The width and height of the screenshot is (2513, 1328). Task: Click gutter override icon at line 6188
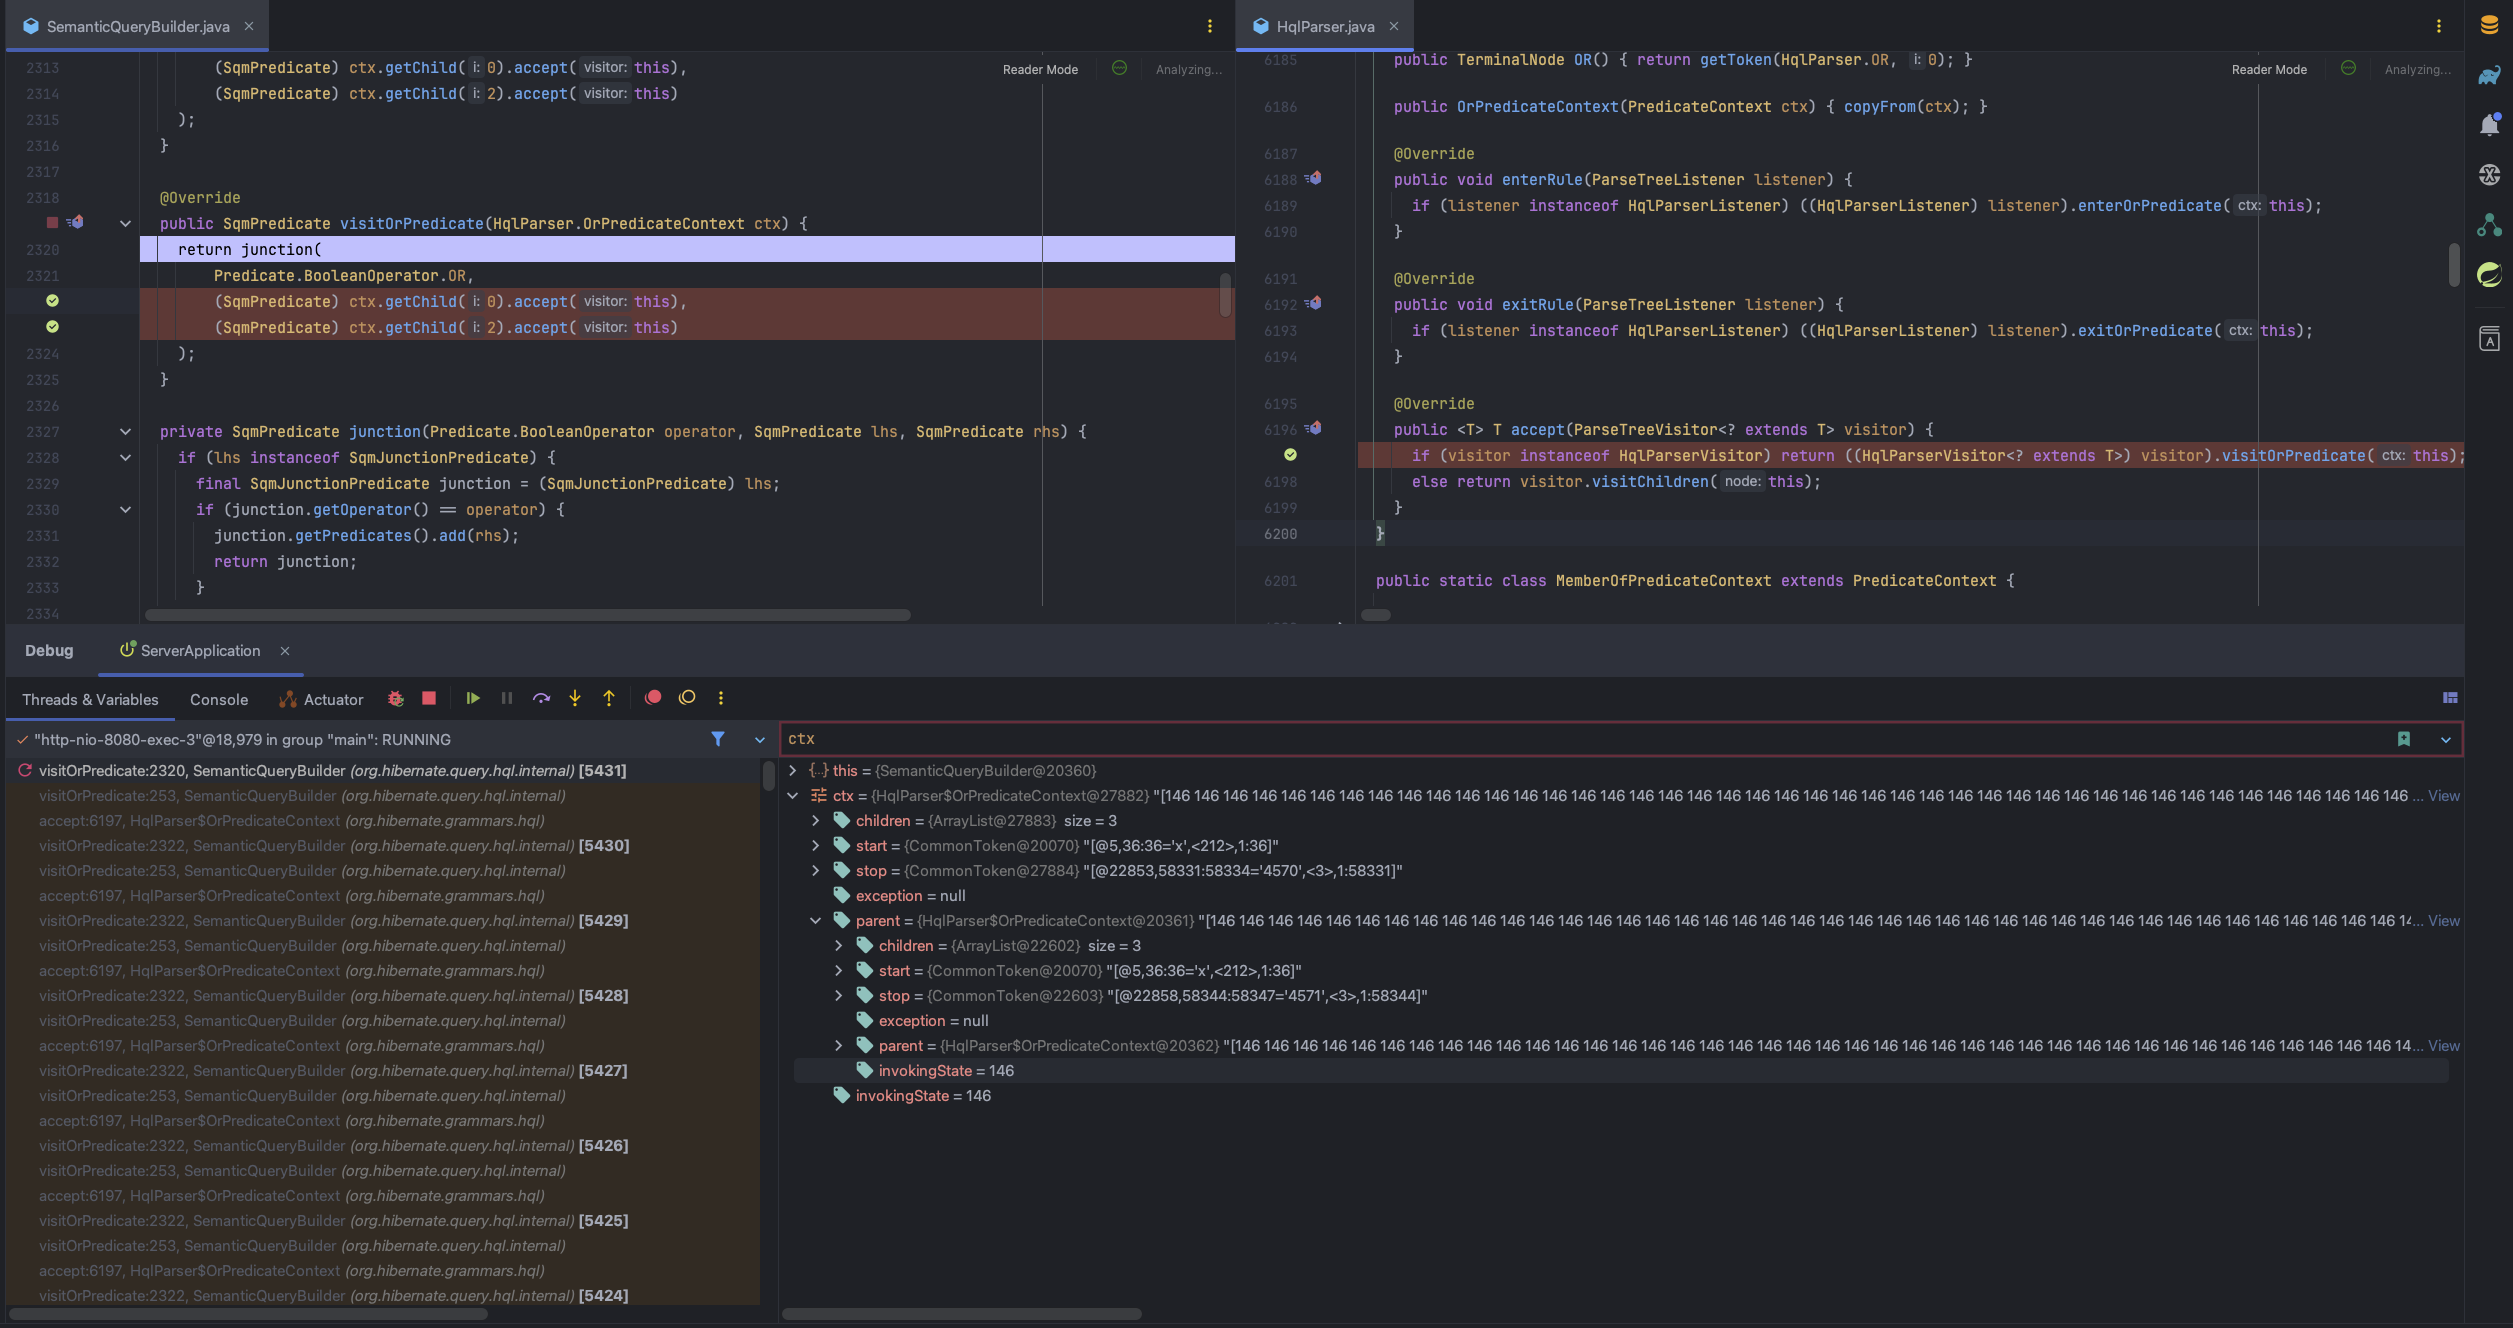pyautogui.click(x=1314, y=178)
